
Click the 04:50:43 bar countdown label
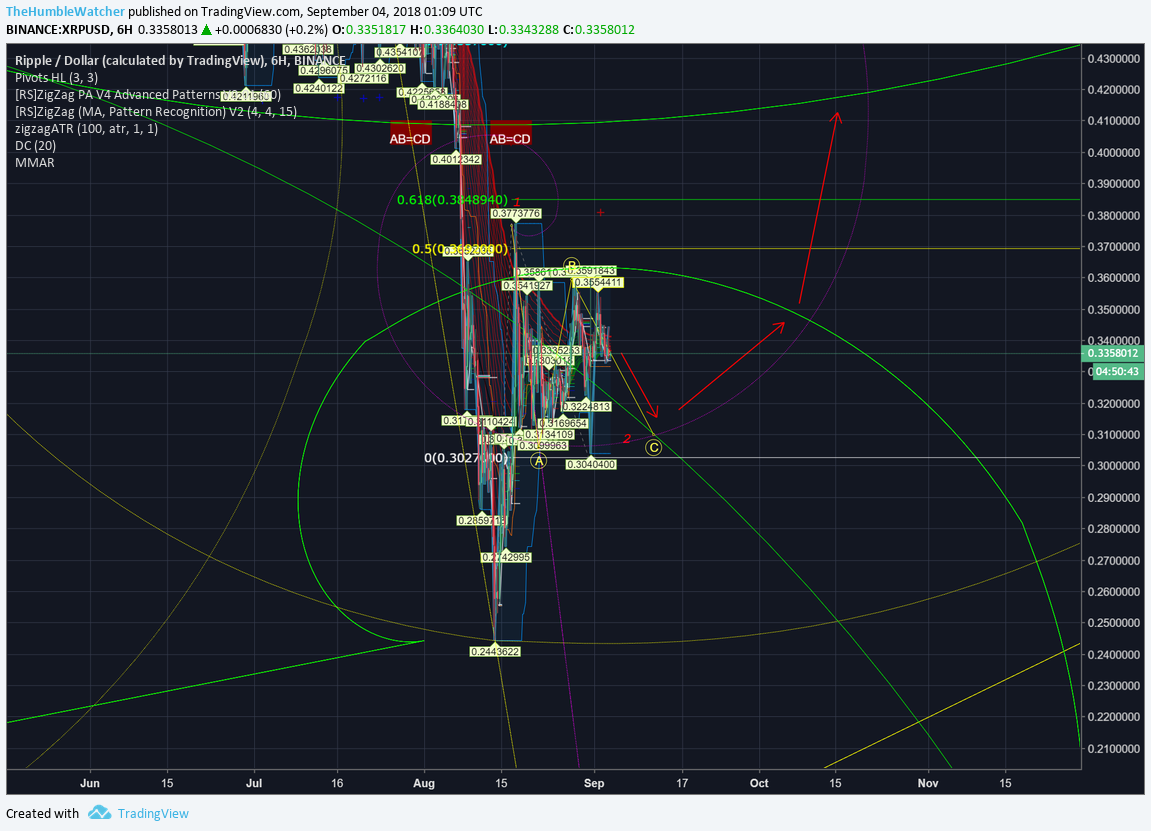click(1118, 371)
